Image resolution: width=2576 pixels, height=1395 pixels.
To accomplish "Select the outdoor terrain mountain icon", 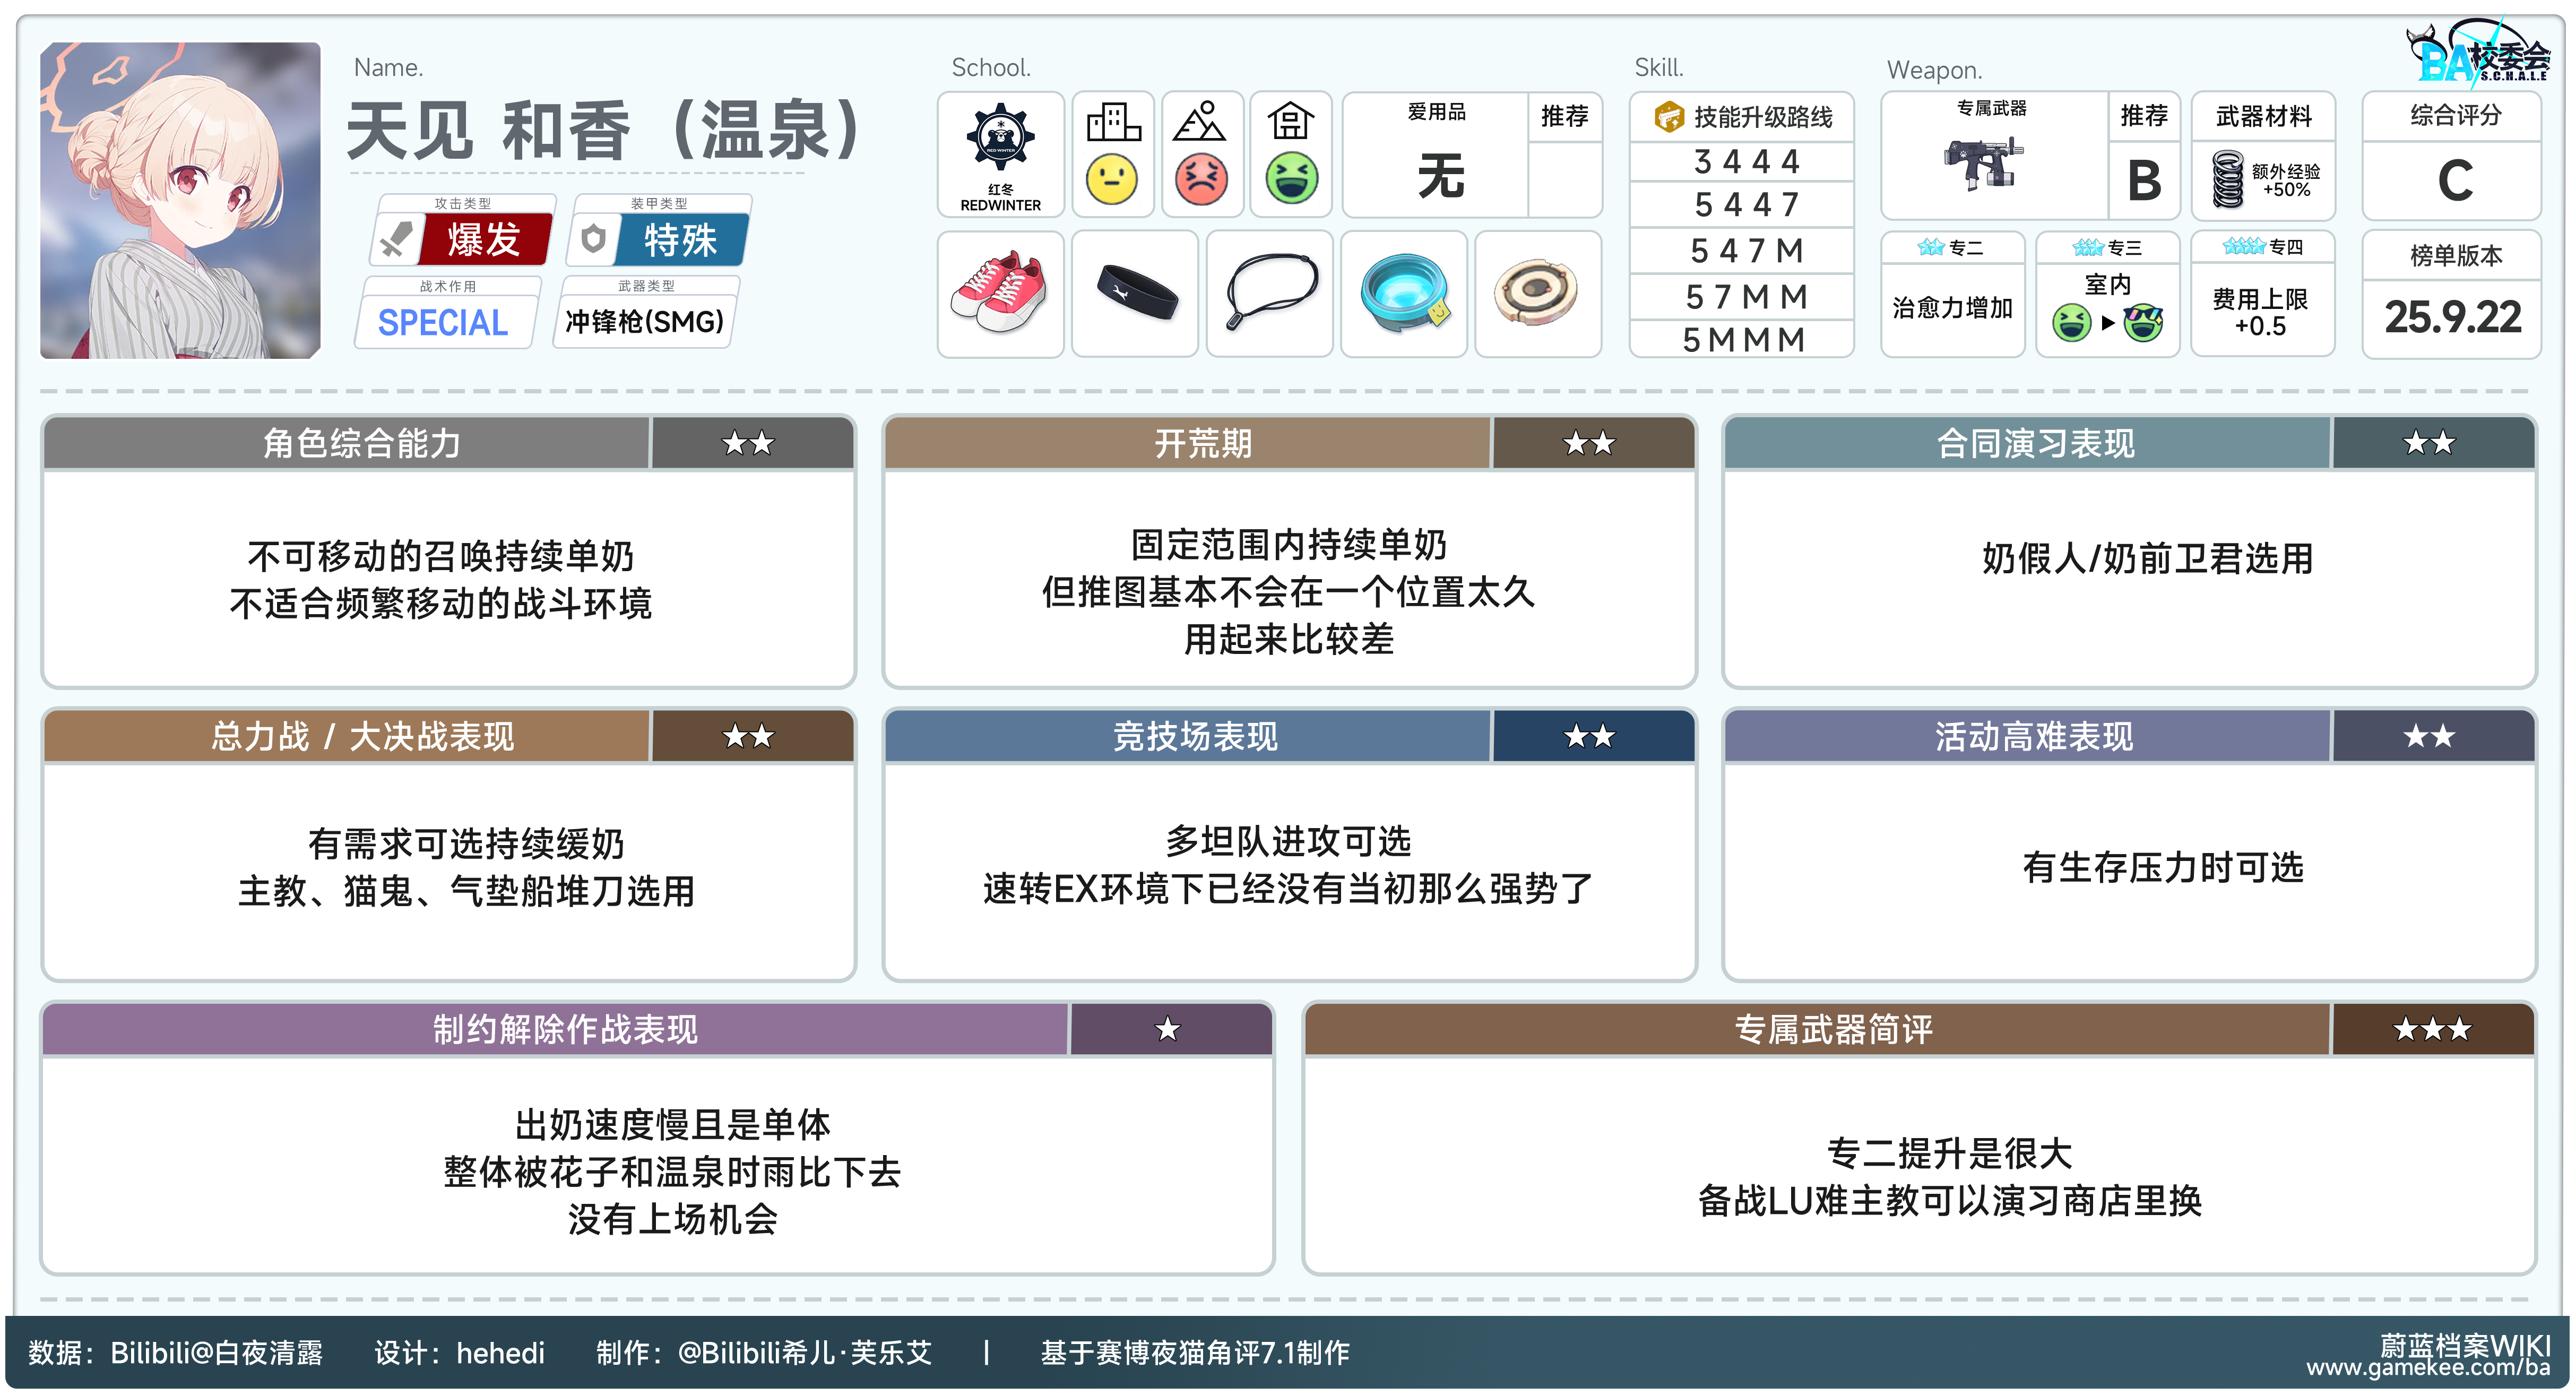I will coord(1200,122).
